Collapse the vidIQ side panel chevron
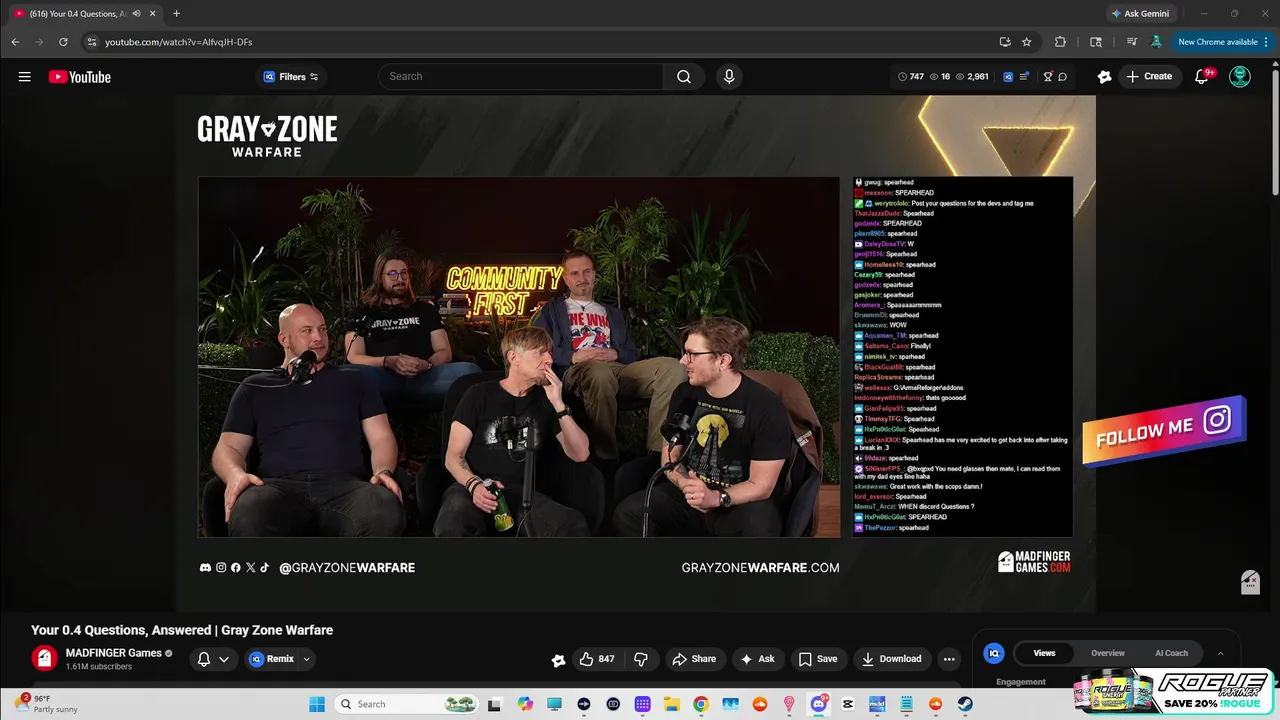This screenshot has width=1280, height=720. coord(1220,653)
